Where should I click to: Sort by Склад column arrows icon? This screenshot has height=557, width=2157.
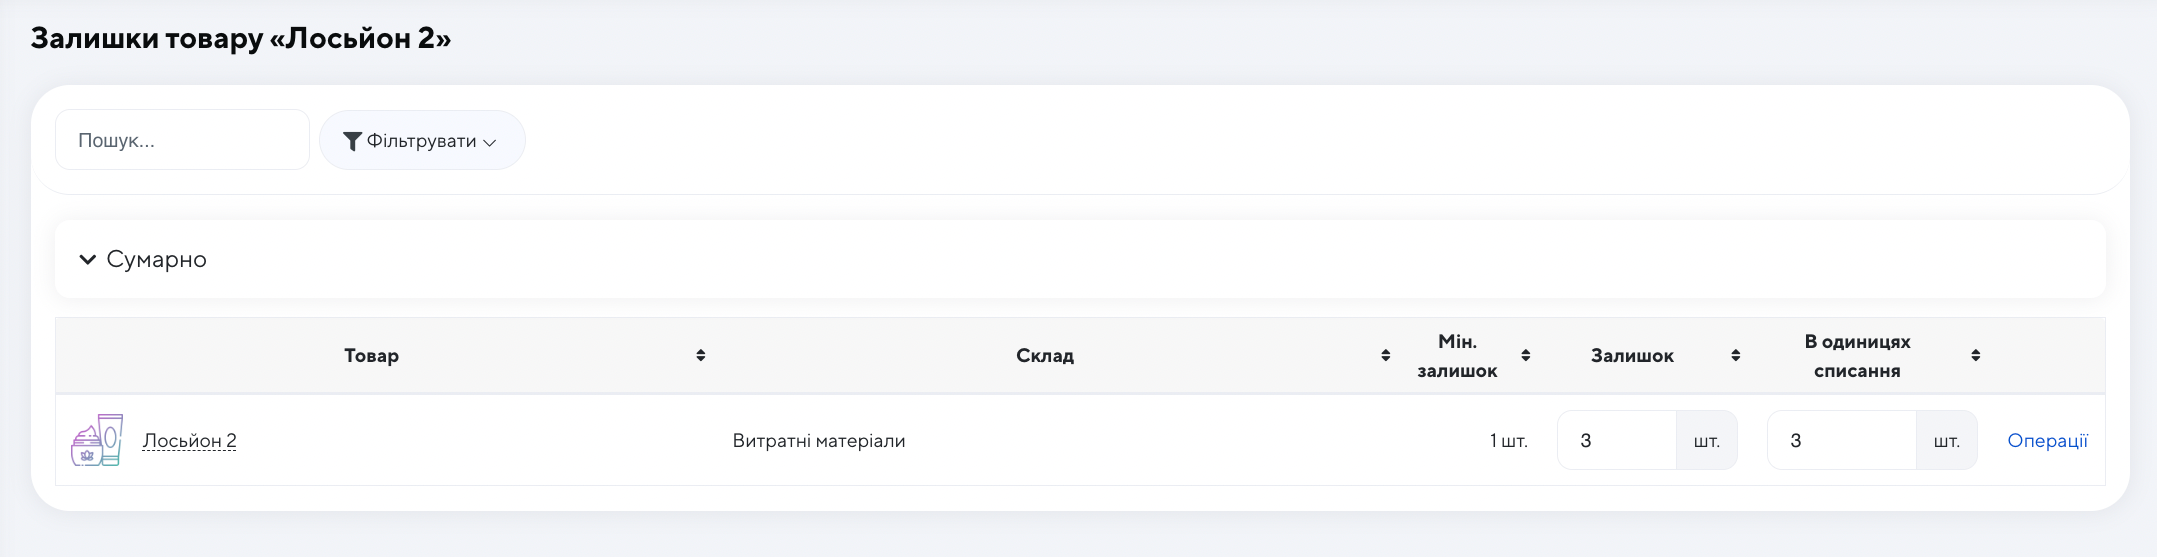tap(1385, 355)
